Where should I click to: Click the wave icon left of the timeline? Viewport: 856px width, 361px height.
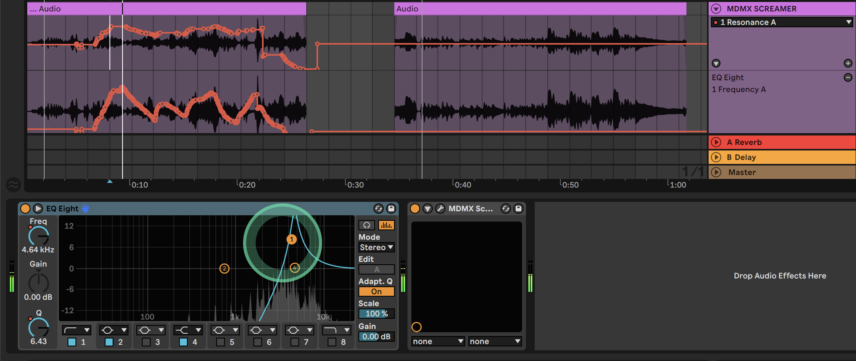coord(13,185)
